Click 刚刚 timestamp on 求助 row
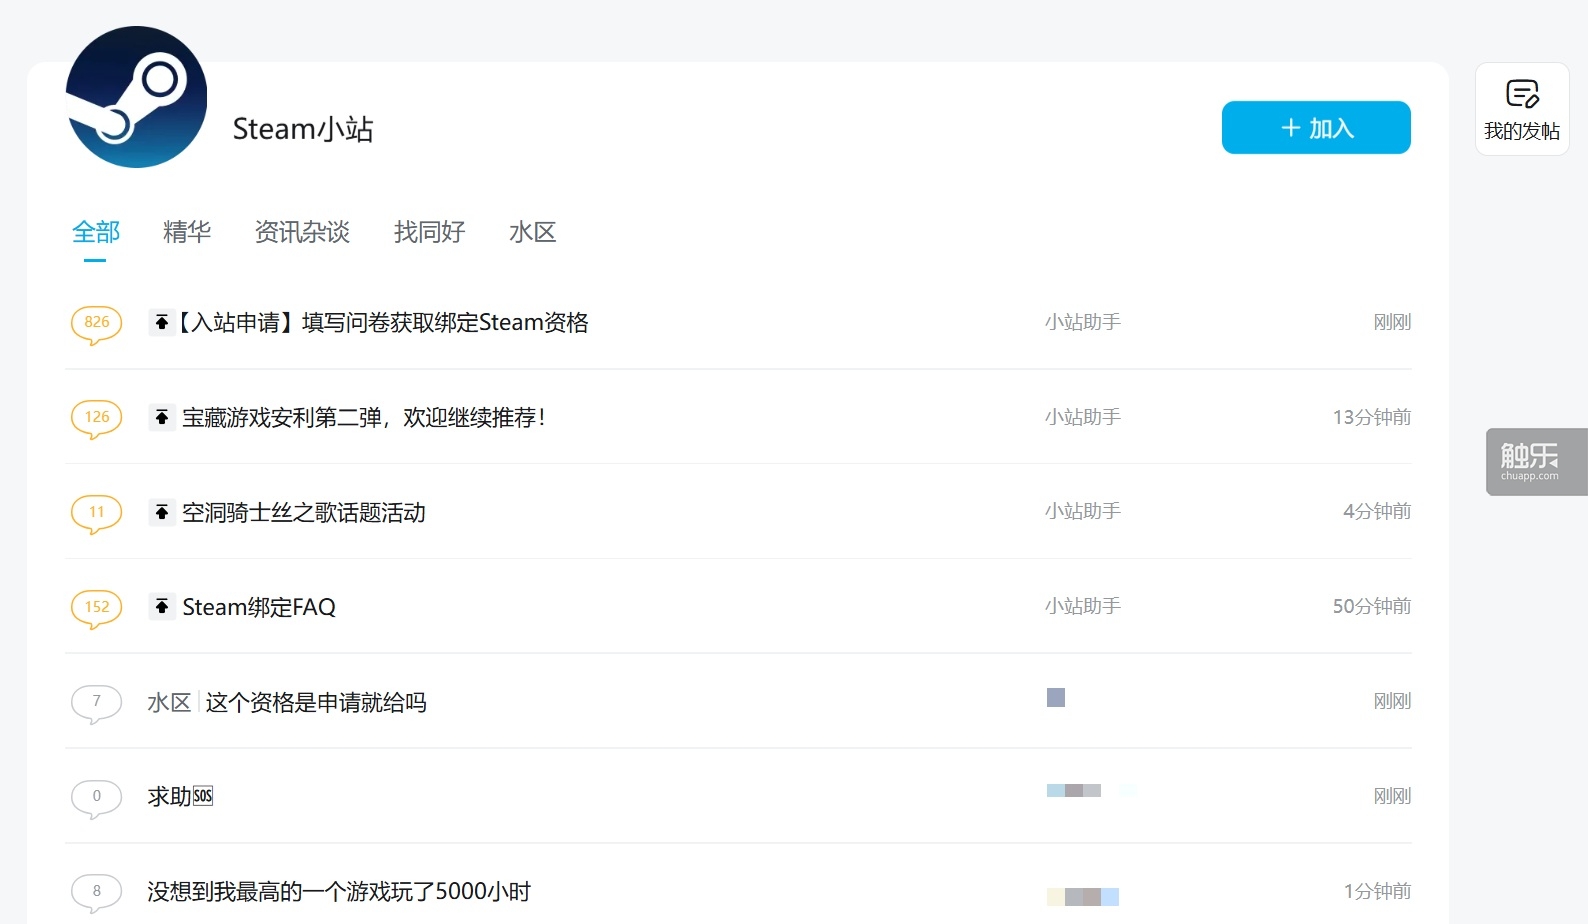This screenshot has height=924, width=1588. pos(1392,796)
